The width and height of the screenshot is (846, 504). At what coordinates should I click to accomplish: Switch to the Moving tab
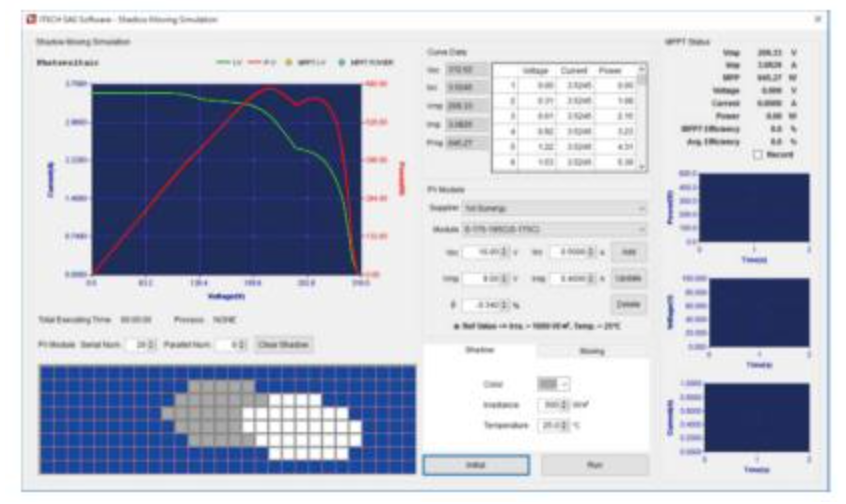point(592,351)
